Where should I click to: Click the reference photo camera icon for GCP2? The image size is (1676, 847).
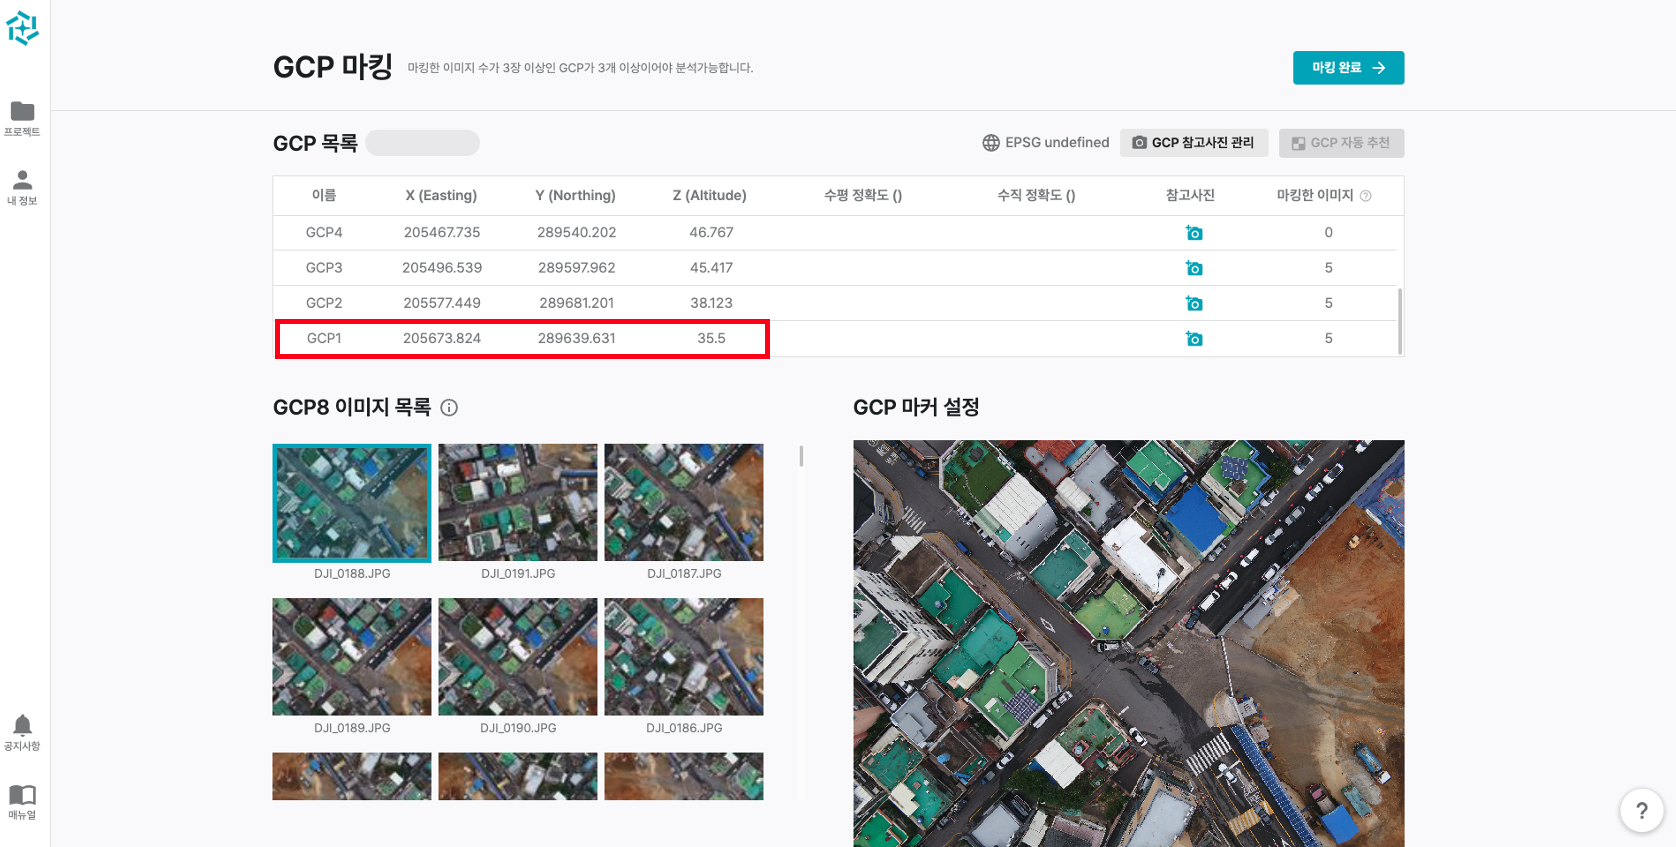[1194, 303]
